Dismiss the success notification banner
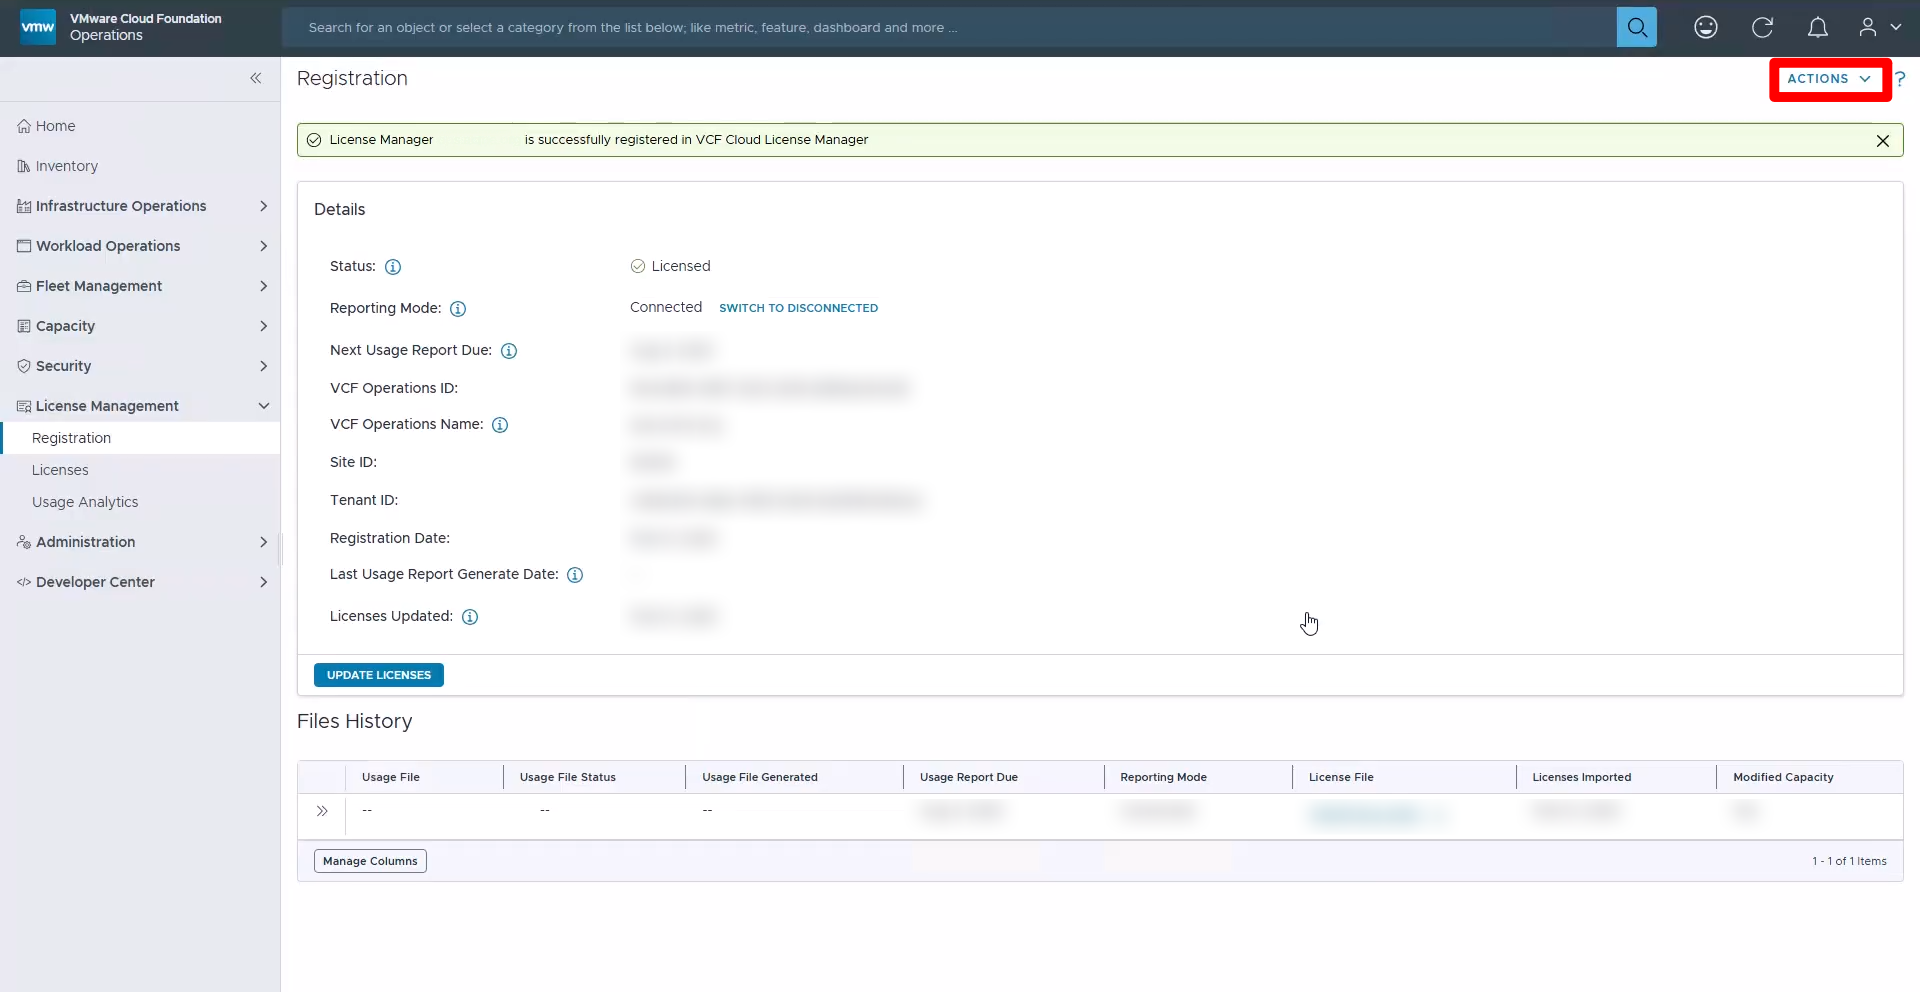Image resolution: width=1920 pixels, height=992 pixels. (1882, 141)
